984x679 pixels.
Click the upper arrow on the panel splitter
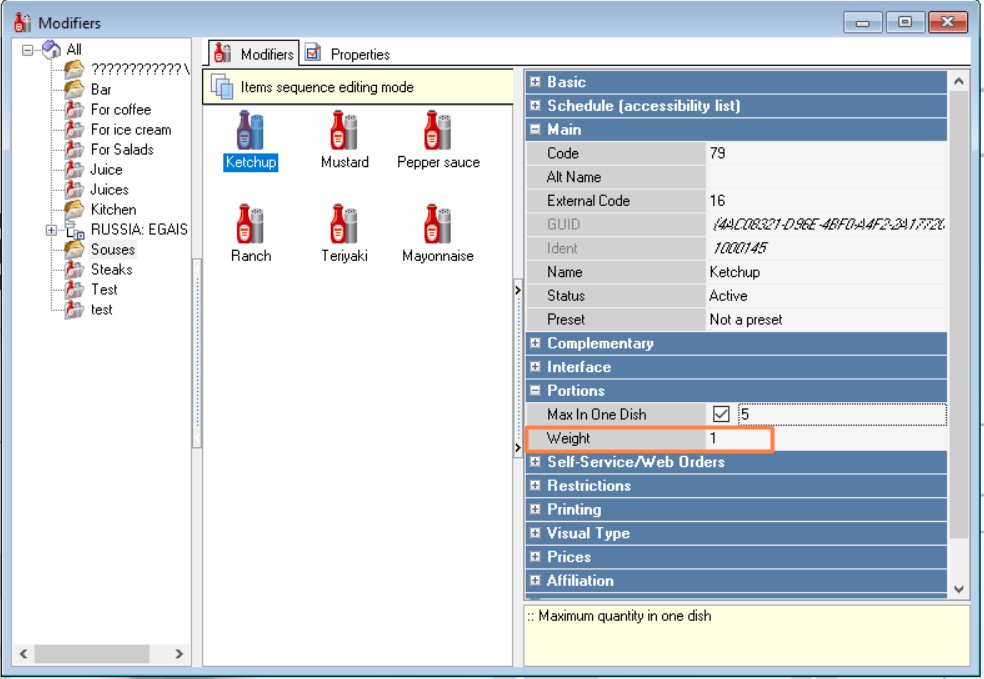pyautogui.click(x=518, y=290)
